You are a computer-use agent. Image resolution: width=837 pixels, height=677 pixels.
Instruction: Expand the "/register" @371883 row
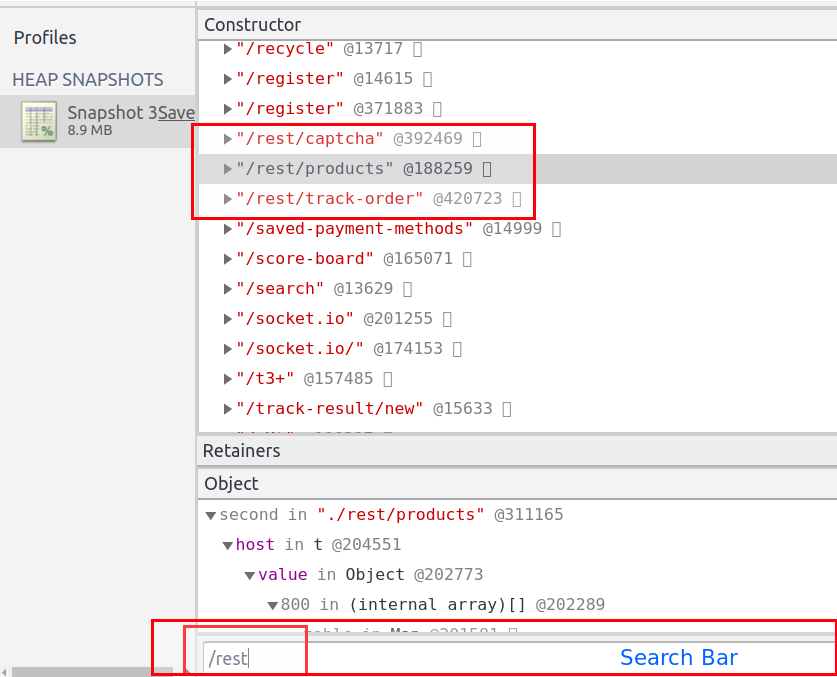pos(227,109)
